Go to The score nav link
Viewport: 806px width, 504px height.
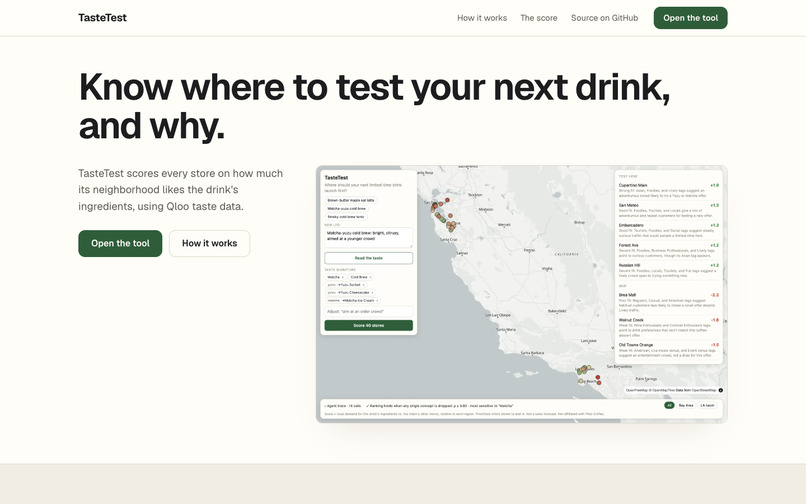tap(539, 18)
